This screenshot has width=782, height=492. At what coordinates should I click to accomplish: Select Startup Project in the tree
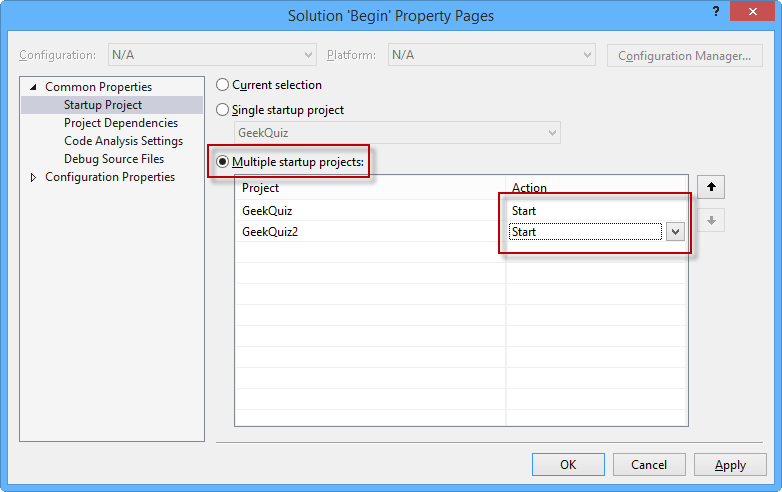[x=103, y=105]
